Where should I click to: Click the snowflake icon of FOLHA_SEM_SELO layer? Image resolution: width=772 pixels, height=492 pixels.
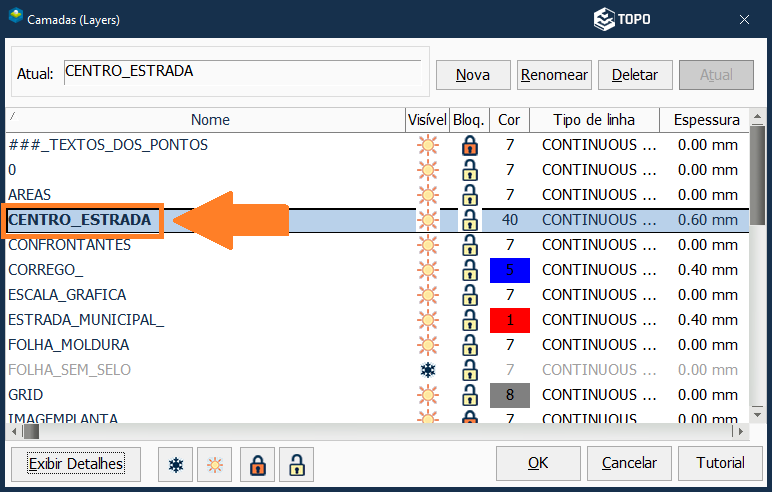428,370
